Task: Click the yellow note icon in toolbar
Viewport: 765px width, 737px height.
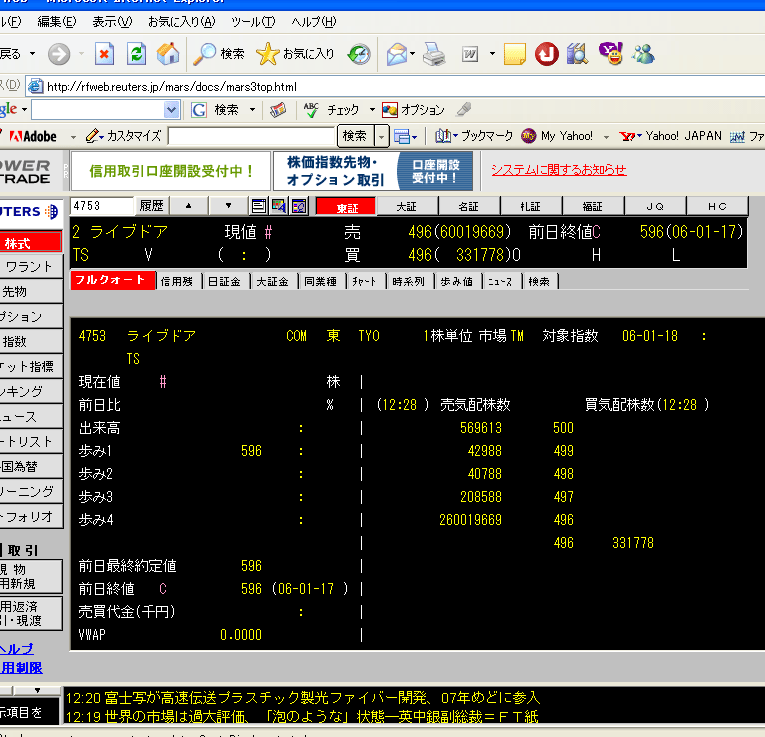Action: point(515,54)
